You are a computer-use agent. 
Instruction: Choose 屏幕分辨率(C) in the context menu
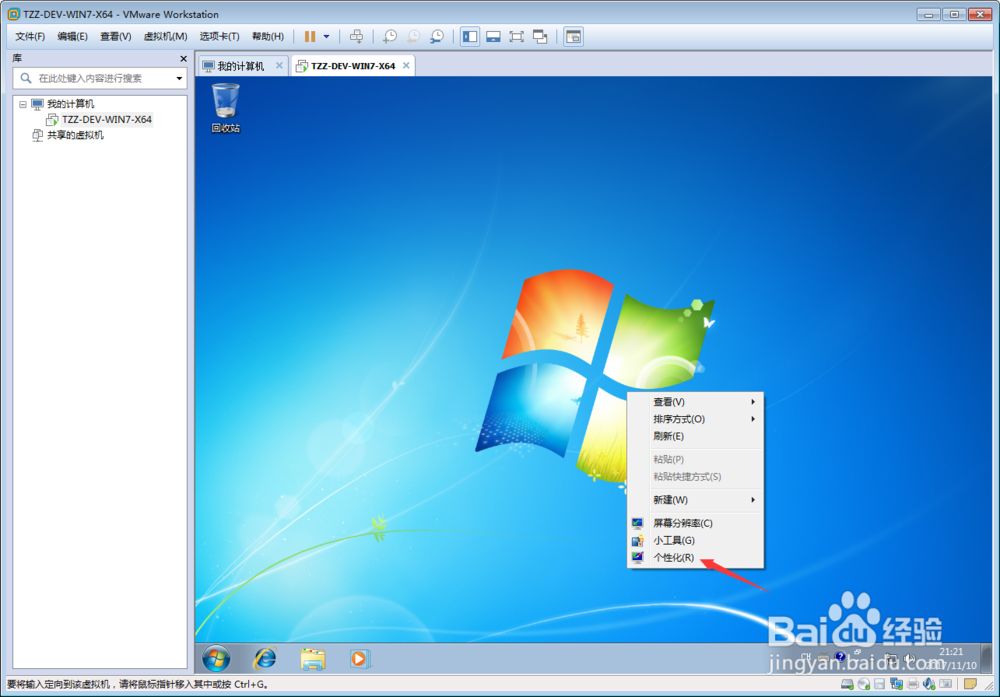point(696,523)
